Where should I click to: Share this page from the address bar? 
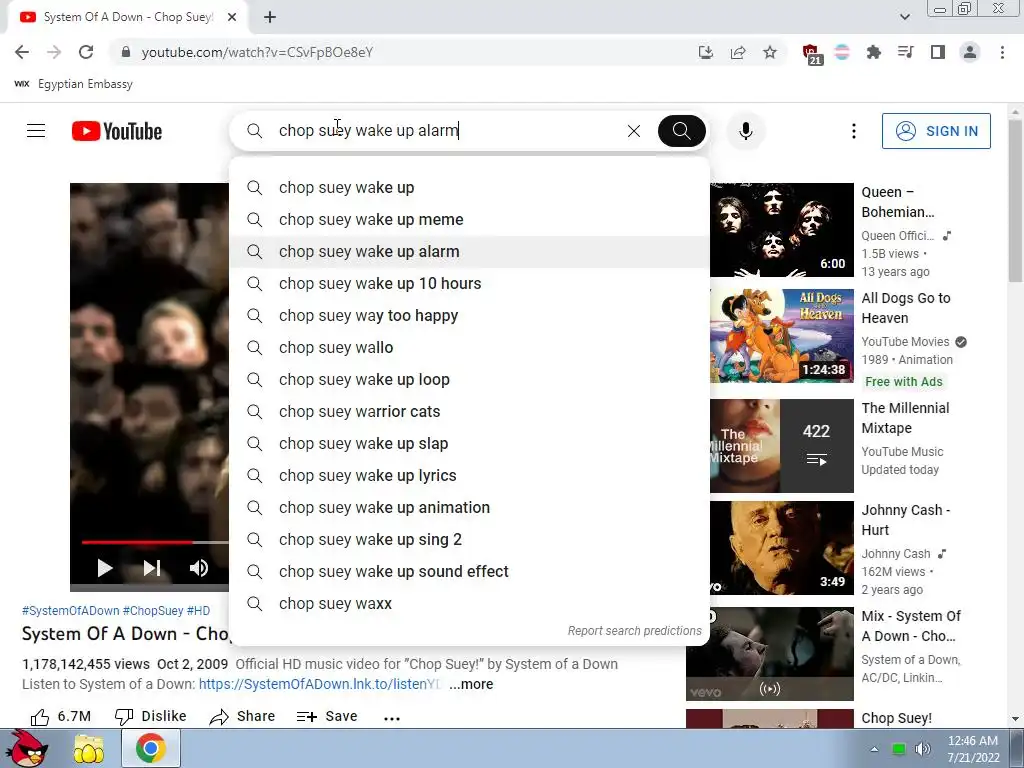point(738,52)
